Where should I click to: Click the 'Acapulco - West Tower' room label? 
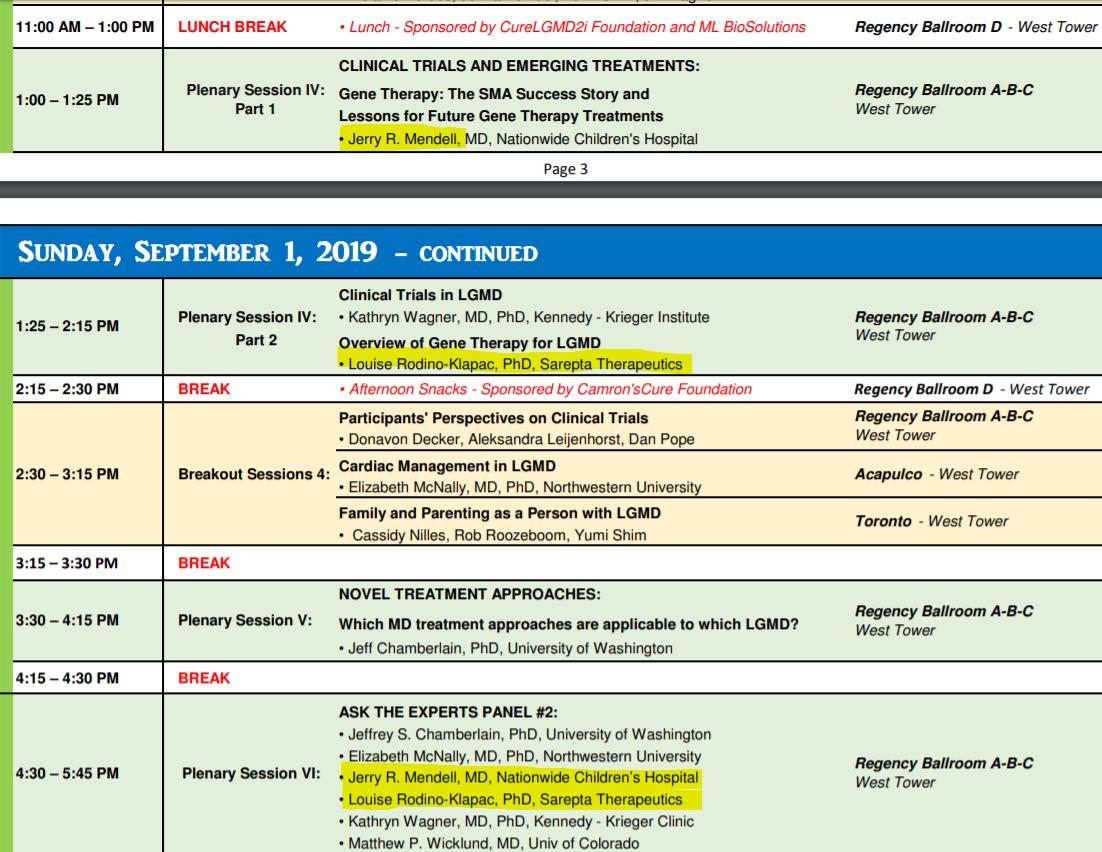click(x=936, y=475)
